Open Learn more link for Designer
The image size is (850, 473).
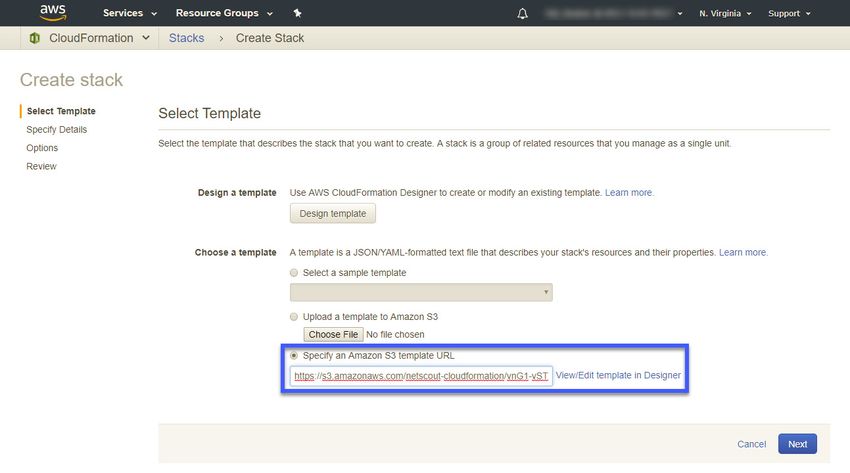[x=629, y=192]
